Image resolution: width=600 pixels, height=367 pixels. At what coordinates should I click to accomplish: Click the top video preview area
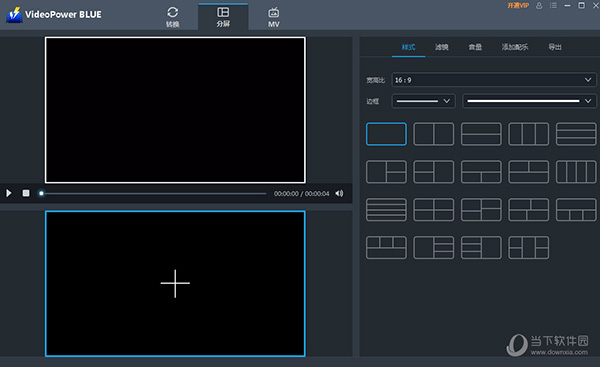pyautogui.click(x=175, y=110)
